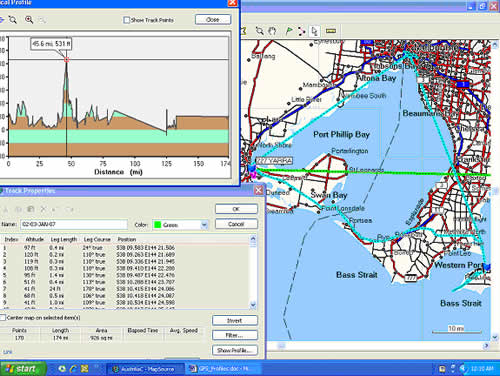Select the yellow Distance/Bearing ruler tool
This screenshot has height=376, width=500.
[331, 31]
